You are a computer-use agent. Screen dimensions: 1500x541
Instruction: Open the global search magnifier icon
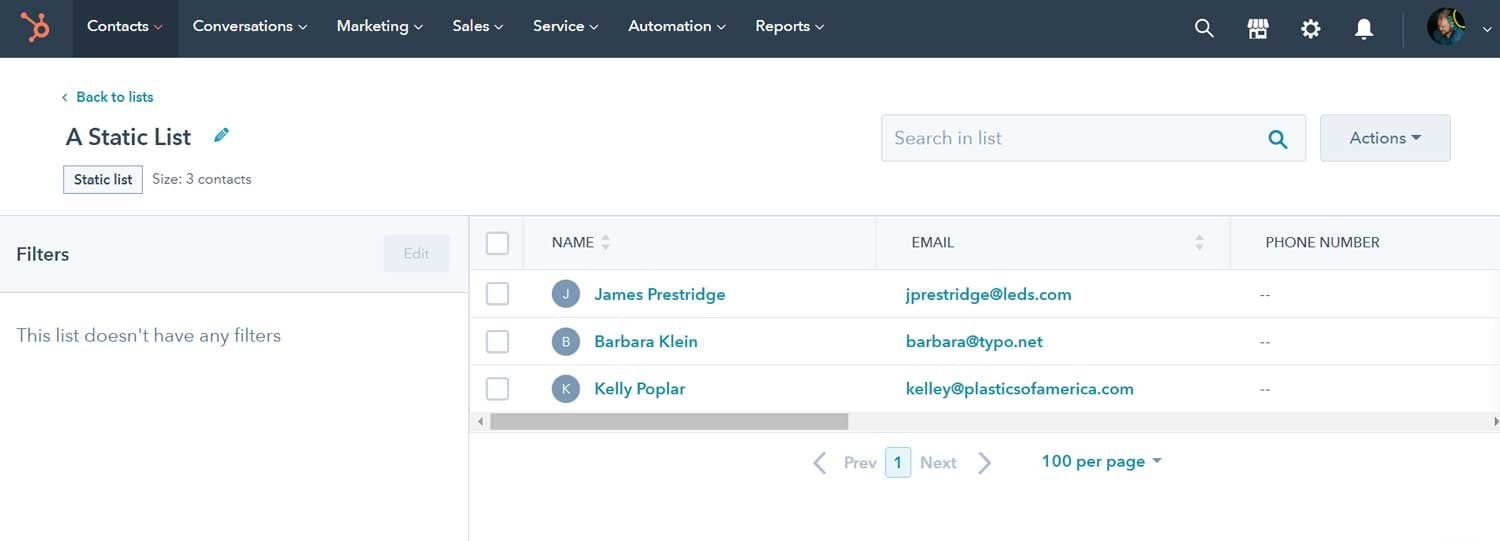[x=1204, y=28]
